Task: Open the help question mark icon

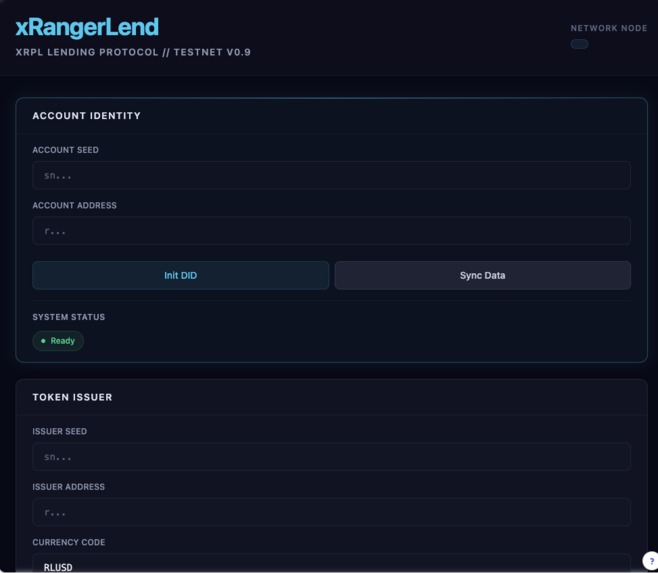Action: pos(651,561)
